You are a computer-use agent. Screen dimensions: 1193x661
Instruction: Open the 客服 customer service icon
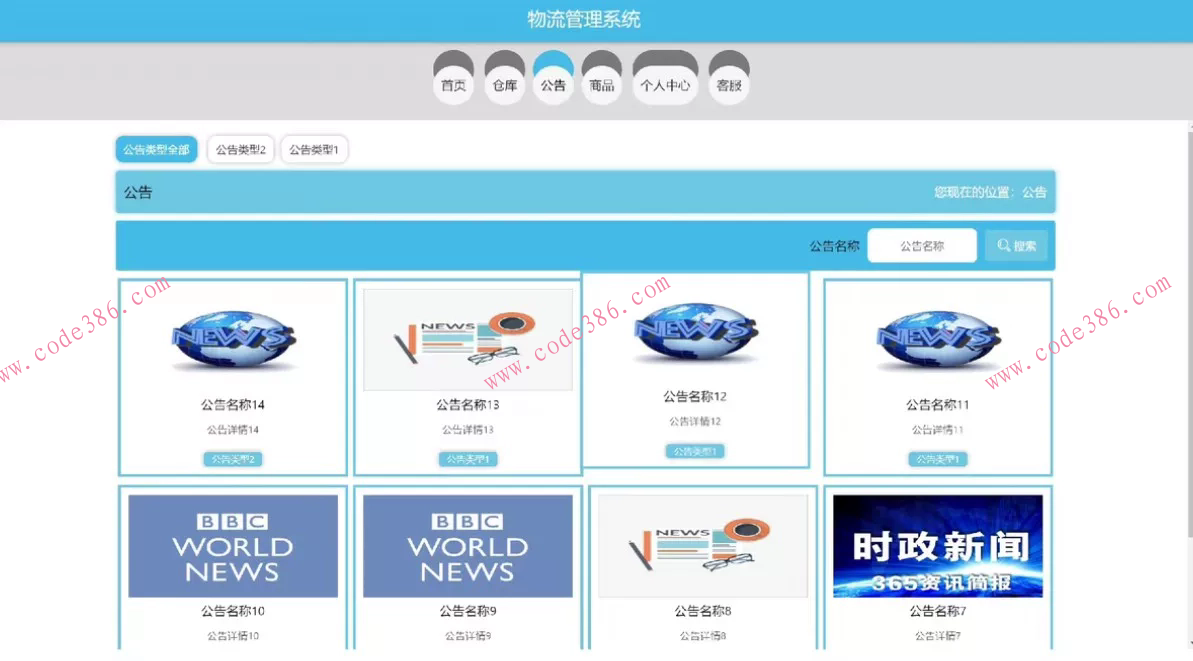click(728, 84)
